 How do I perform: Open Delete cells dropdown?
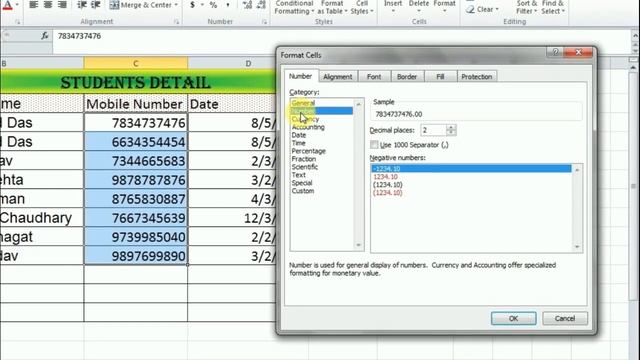tap(419, 6)
